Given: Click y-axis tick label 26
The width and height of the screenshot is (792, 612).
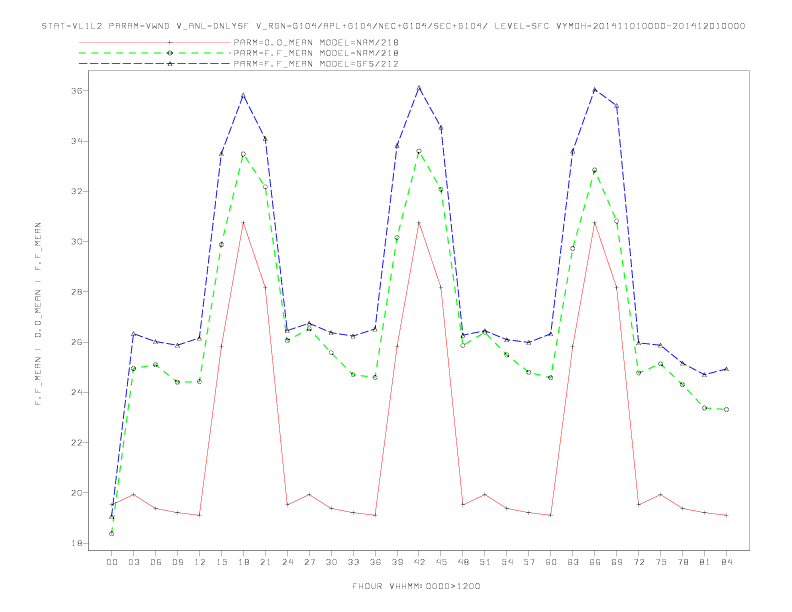Looking at the screenshot, I should tap(77, 342).
